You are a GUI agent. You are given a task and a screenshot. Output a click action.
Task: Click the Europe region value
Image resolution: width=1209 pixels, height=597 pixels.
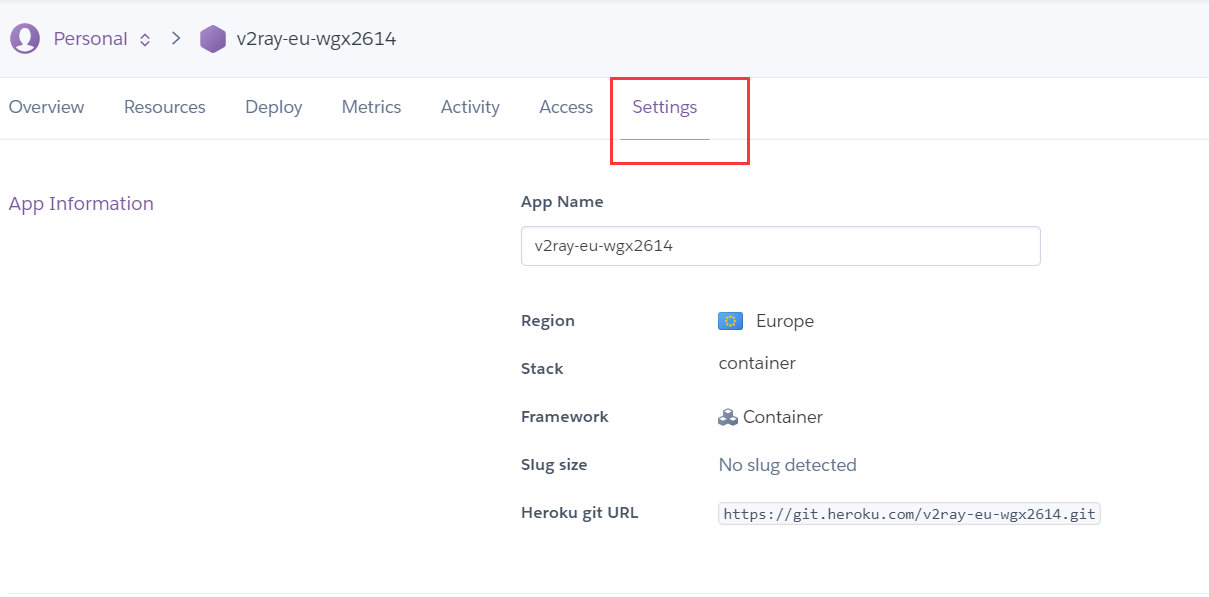click(785, 321)
